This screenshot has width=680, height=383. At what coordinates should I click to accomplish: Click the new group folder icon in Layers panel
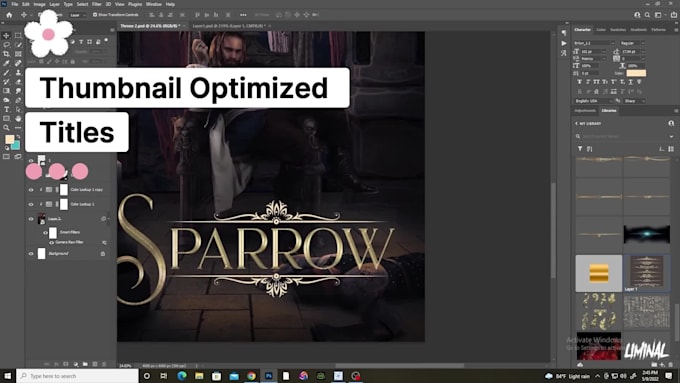click(85, 364)
